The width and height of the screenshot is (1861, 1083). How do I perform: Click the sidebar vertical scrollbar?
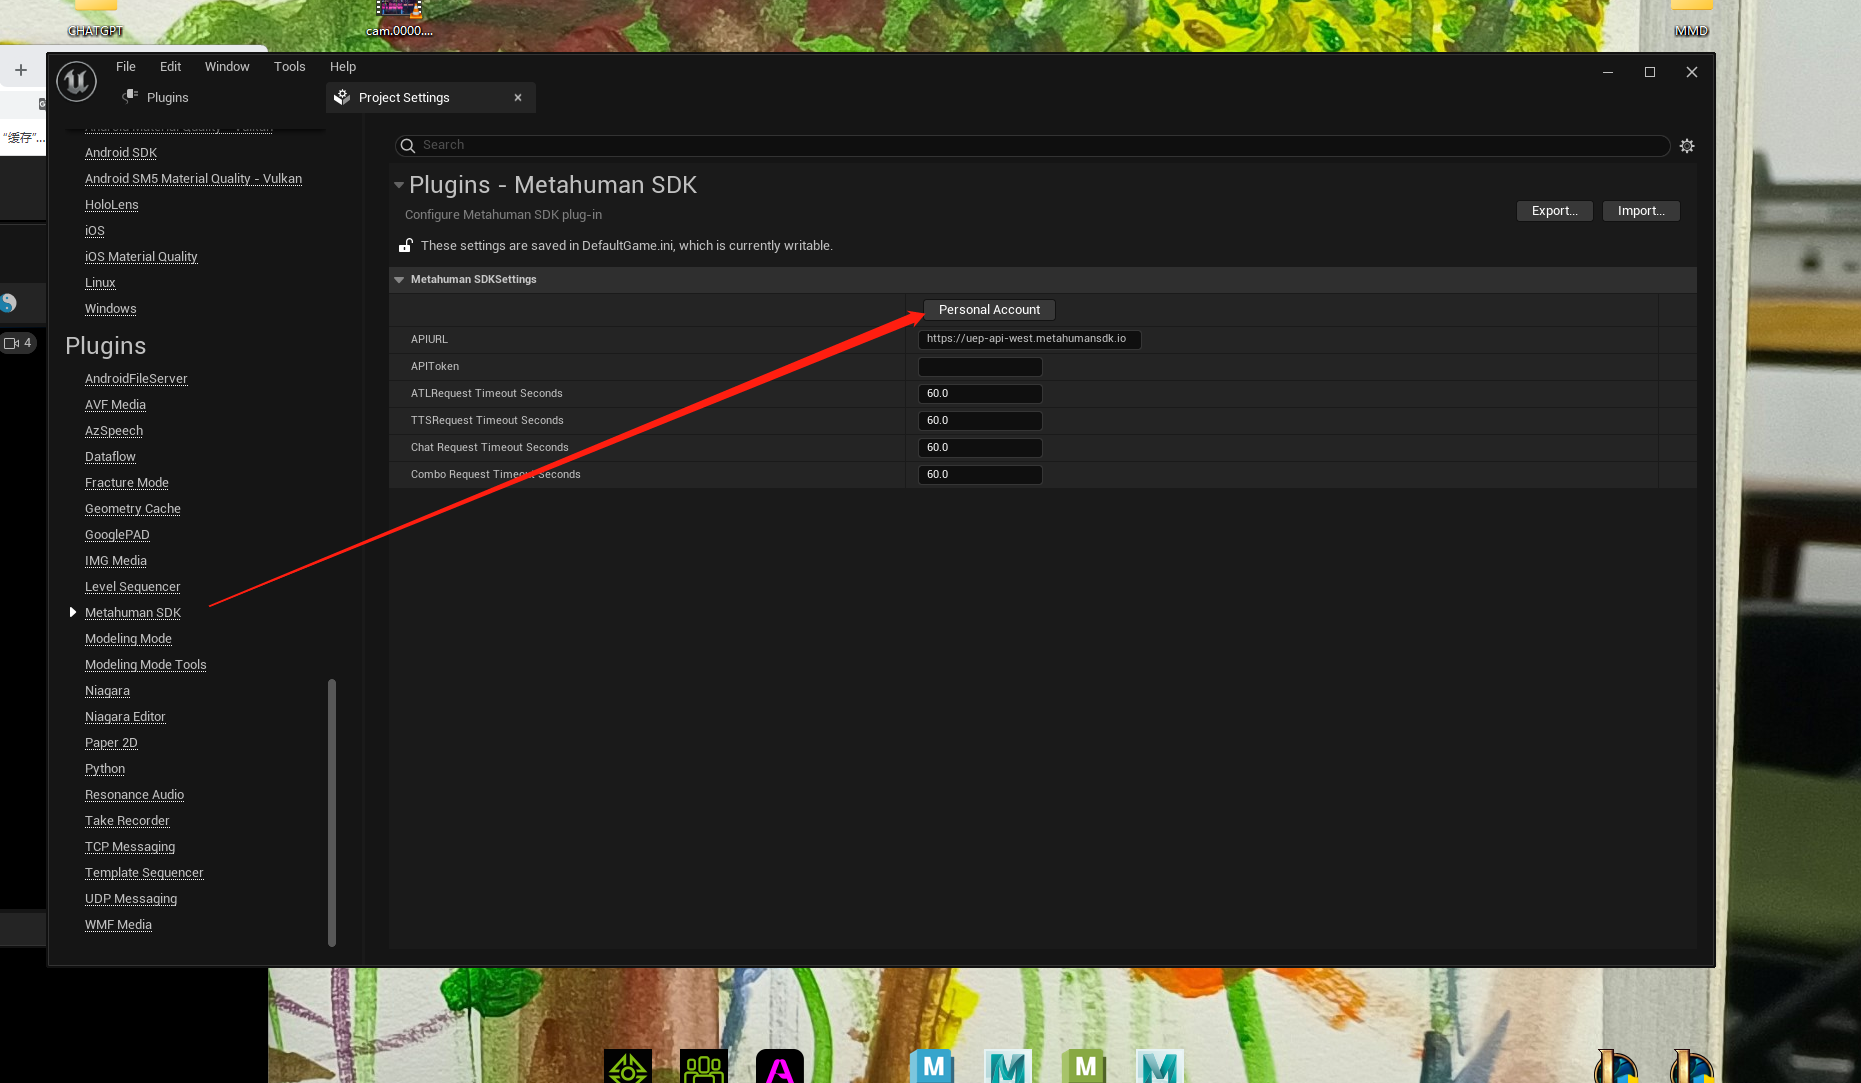[x=332, y=812]
